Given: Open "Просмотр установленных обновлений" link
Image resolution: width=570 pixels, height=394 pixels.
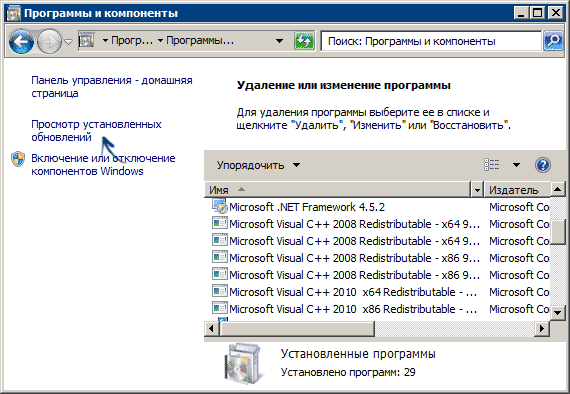Looking at the screenshot, I should pos(96,130).
